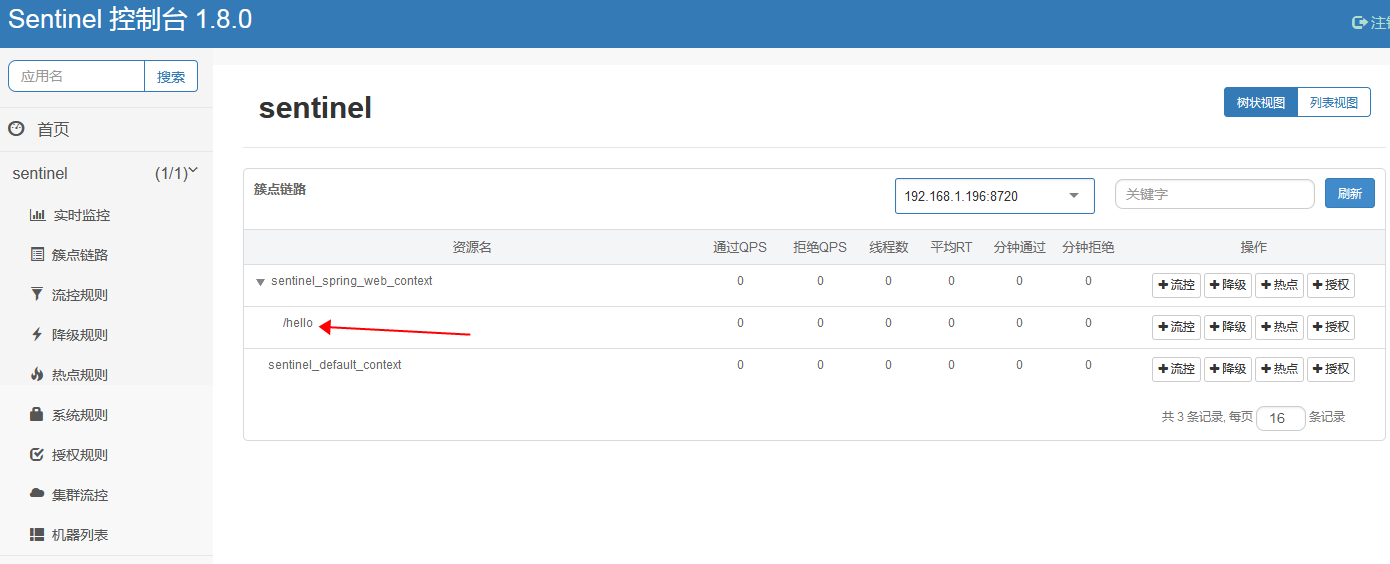Add 流控 rule for sentinel_spring_web_context
The image size is (1390, 564).
click(x=1176, y=285)
